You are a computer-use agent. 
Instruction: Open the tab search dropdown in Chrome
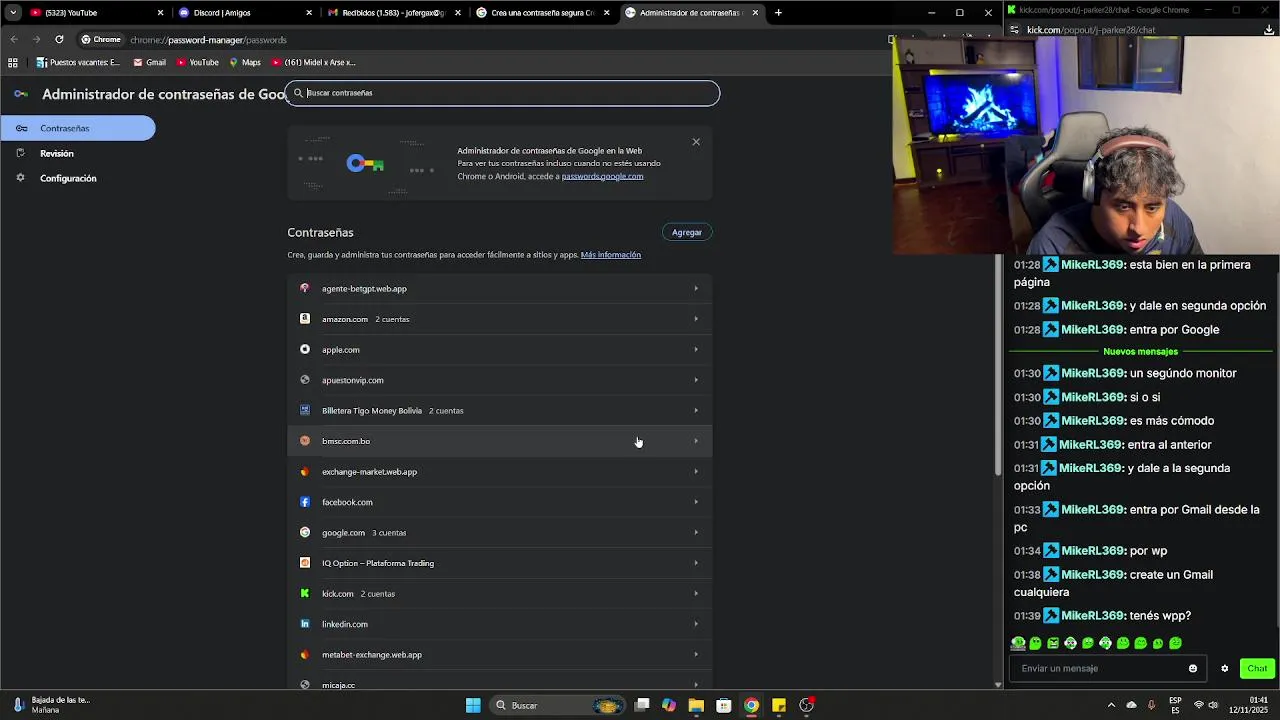point(13,13)
